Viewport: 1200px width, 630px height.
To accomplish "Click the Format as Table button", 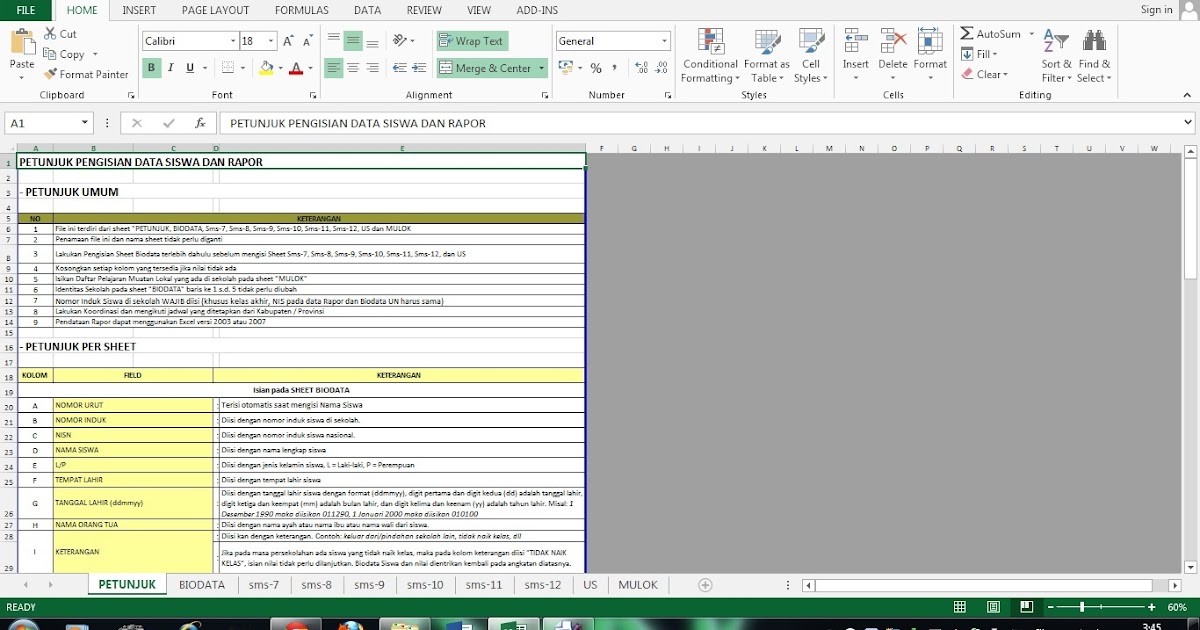I will (767, 56).
